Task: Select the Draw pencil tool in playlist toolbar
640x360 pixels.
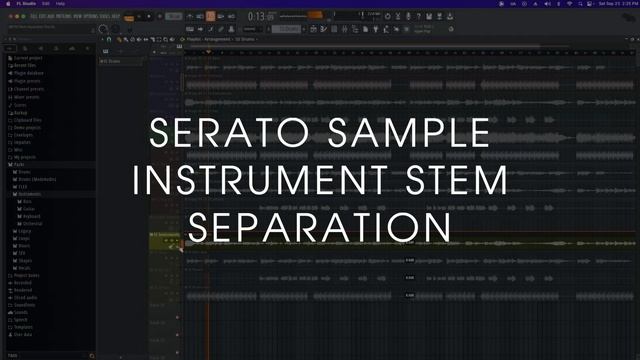Action: click(x=119, y=40)
